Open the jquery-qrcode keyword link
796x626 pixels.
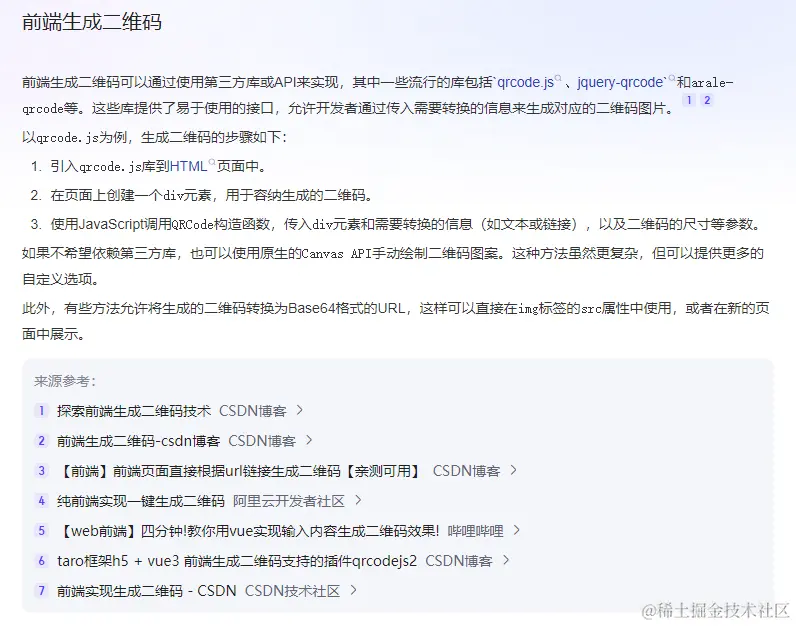(620, 82)
